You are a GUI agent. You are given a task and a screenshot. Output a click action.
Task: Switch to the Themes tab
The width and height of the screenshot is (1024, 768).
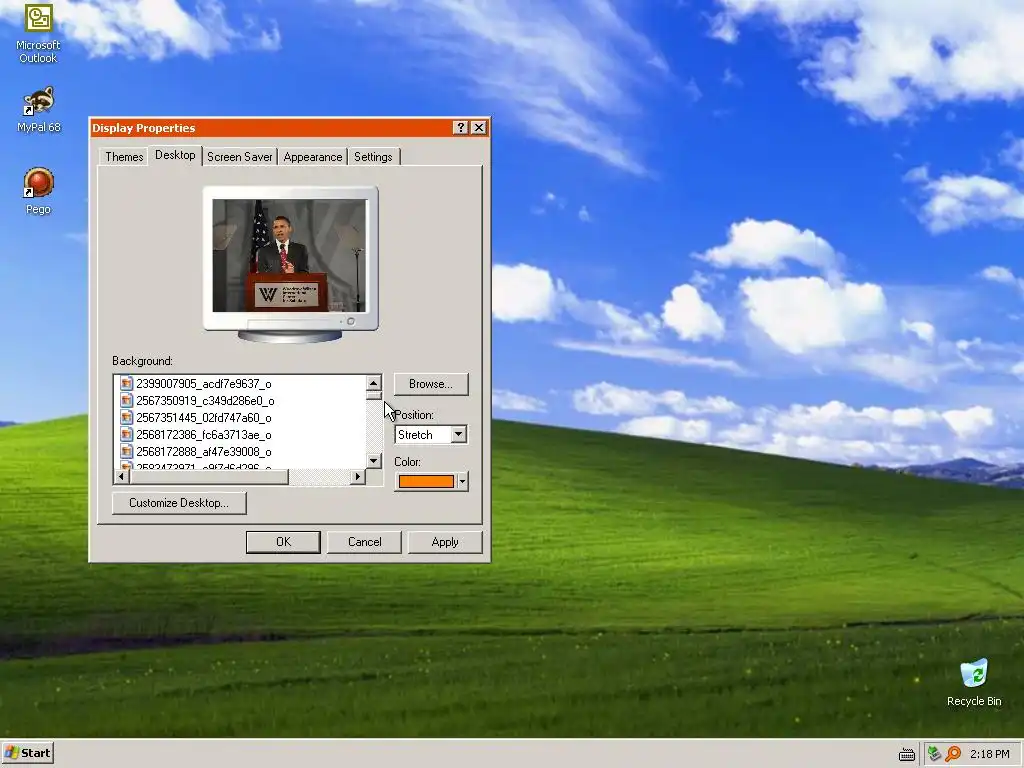coord(124,157)
